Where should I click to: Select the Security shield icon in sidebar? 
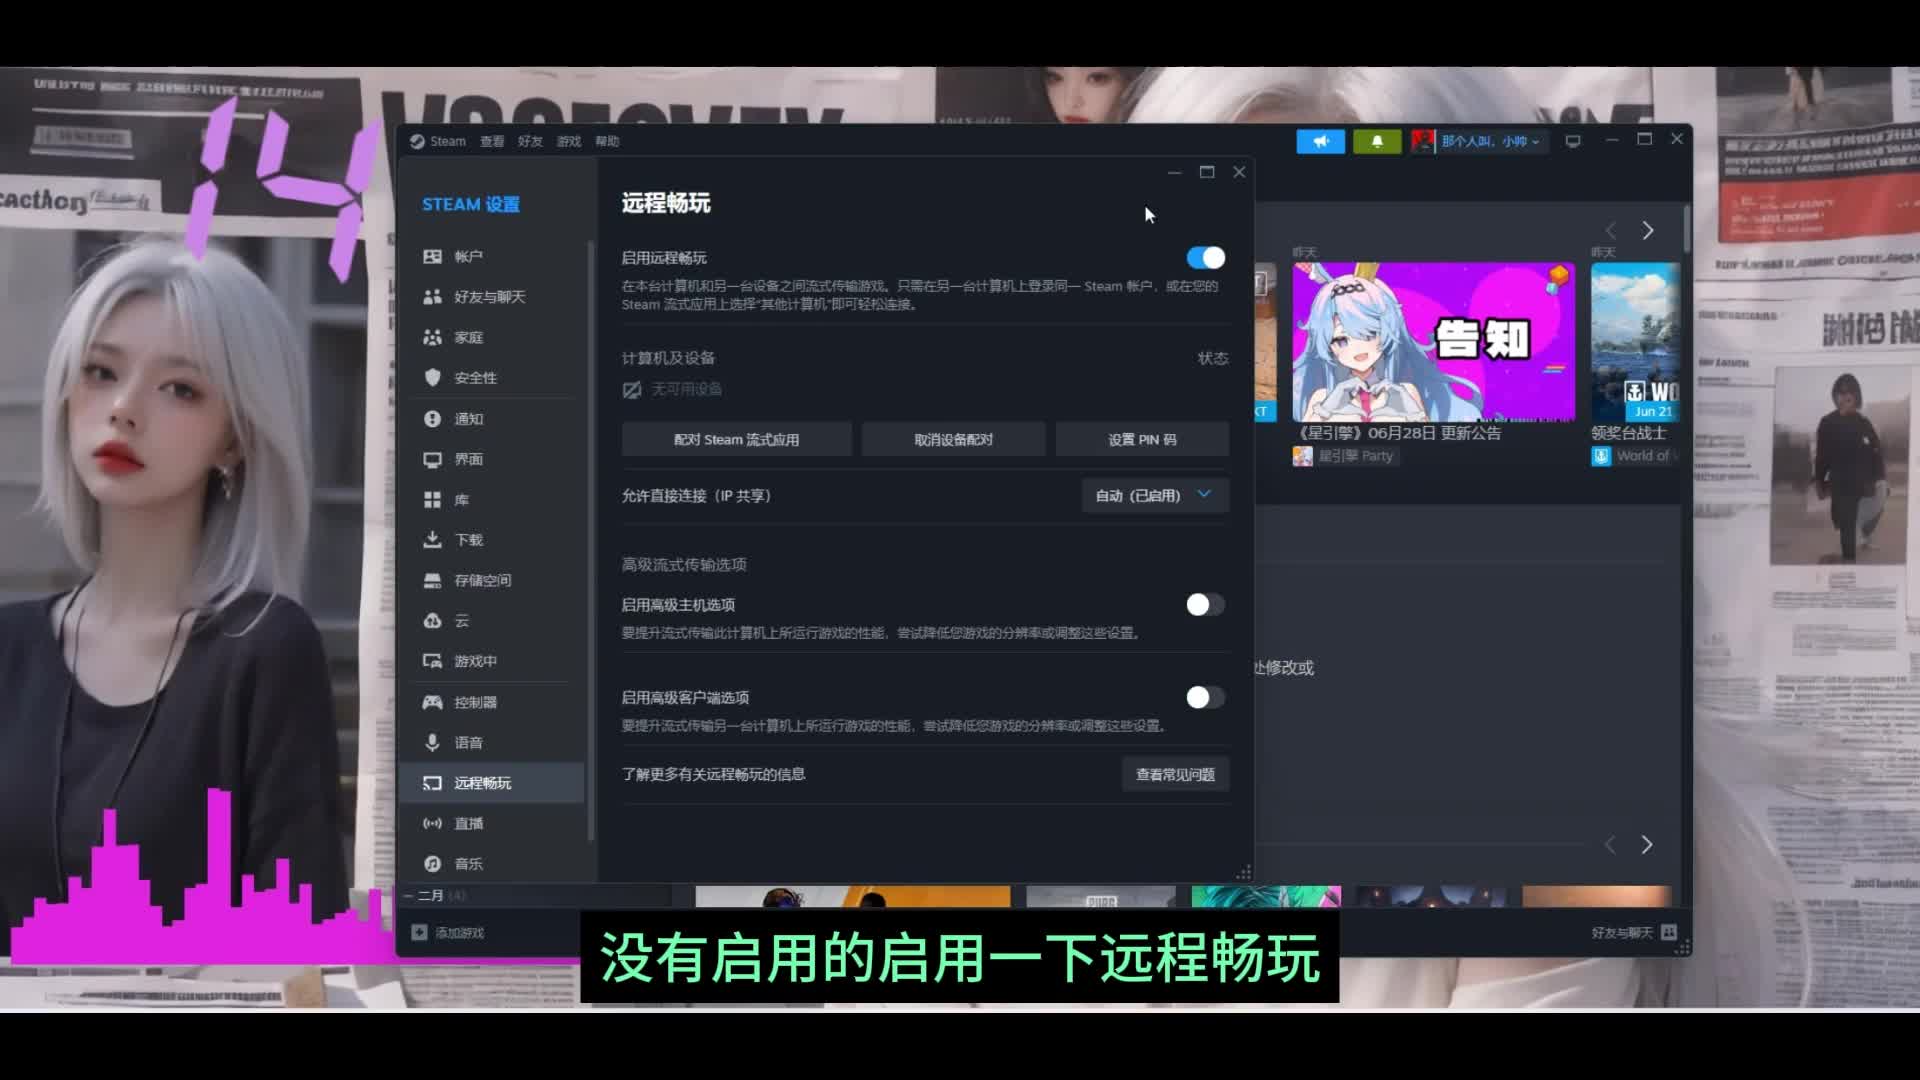click(x=432, y=378)
